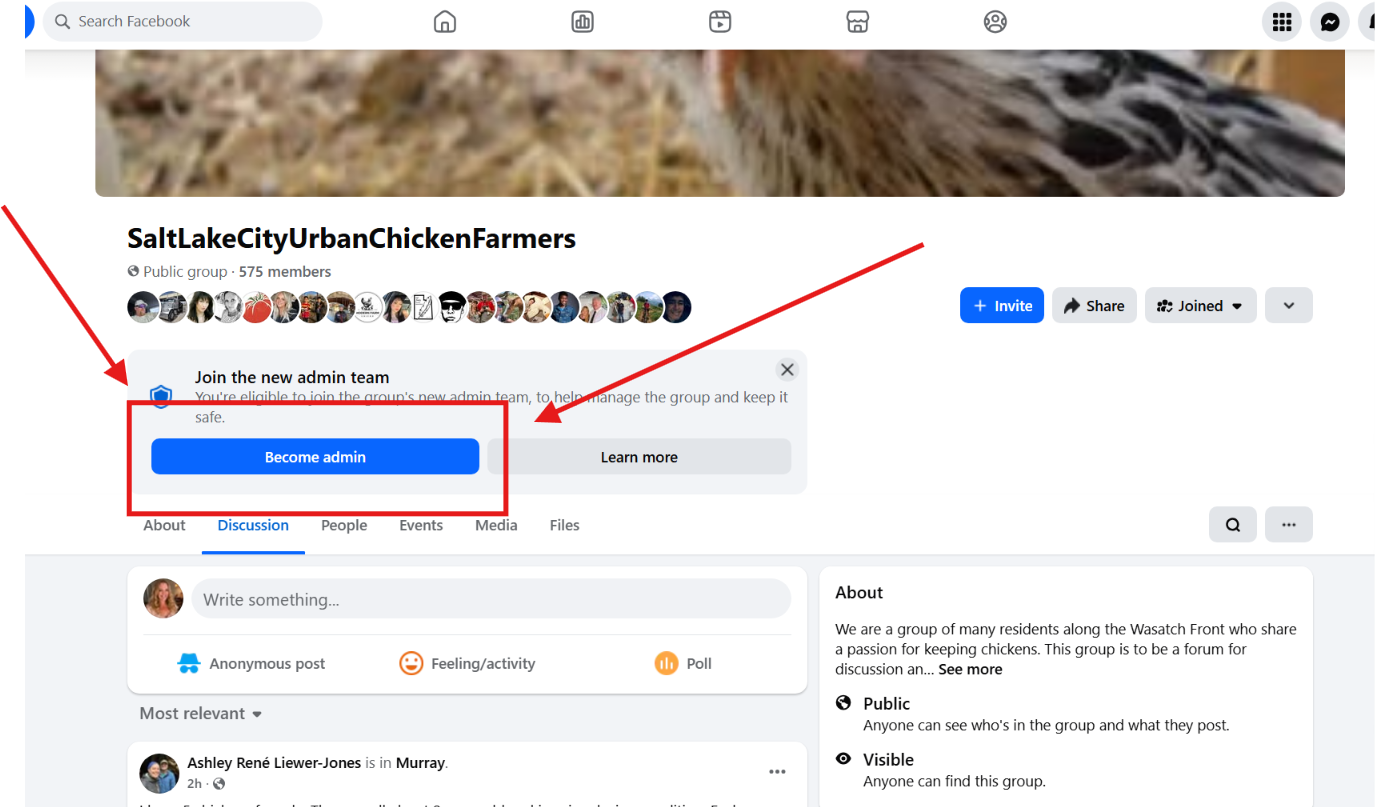The width and height of the screenshot is (1375, 807).
Task: Click the Public globe icon in About
Action: click(843, 703)
